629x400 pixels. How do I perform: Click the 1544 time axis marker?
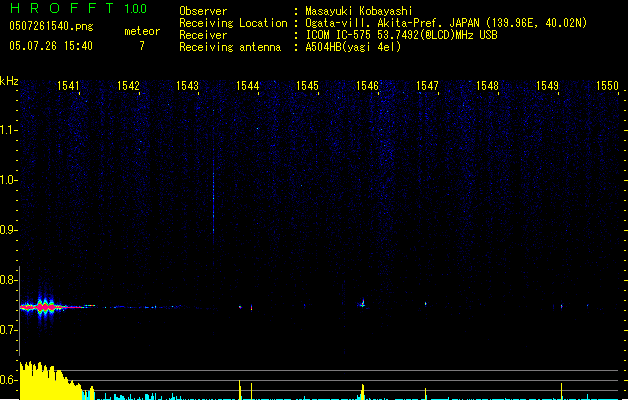click(x=248, y=86)
